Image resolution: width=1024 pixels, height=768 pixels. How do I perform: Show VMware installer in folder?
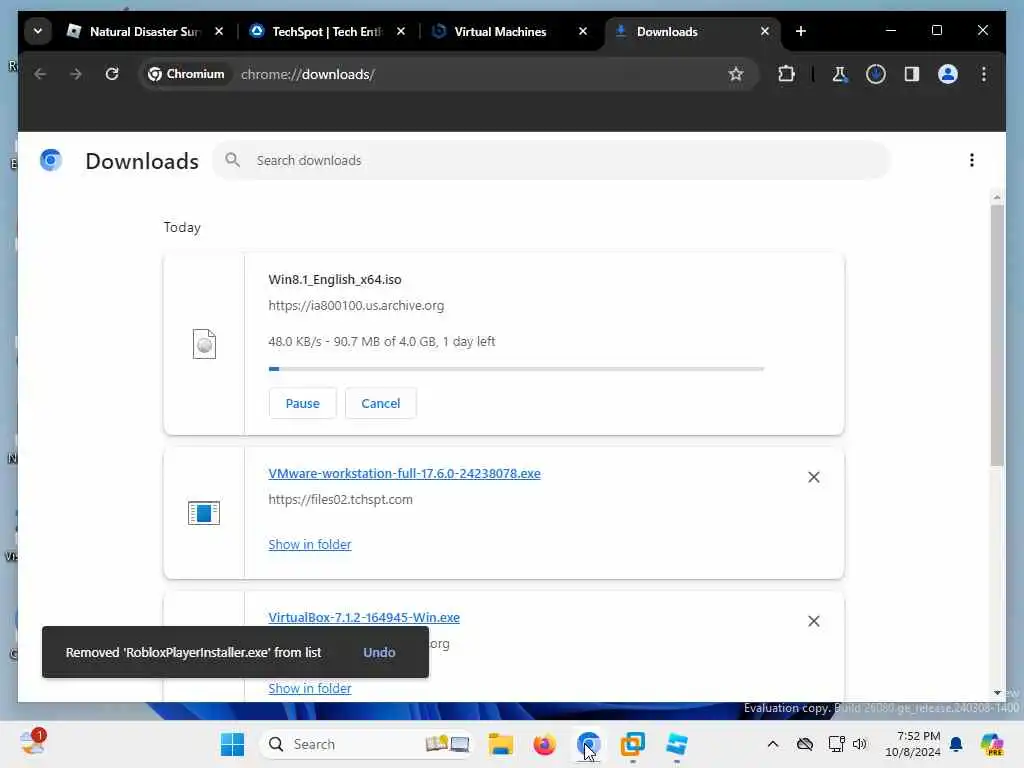point(310,544)
